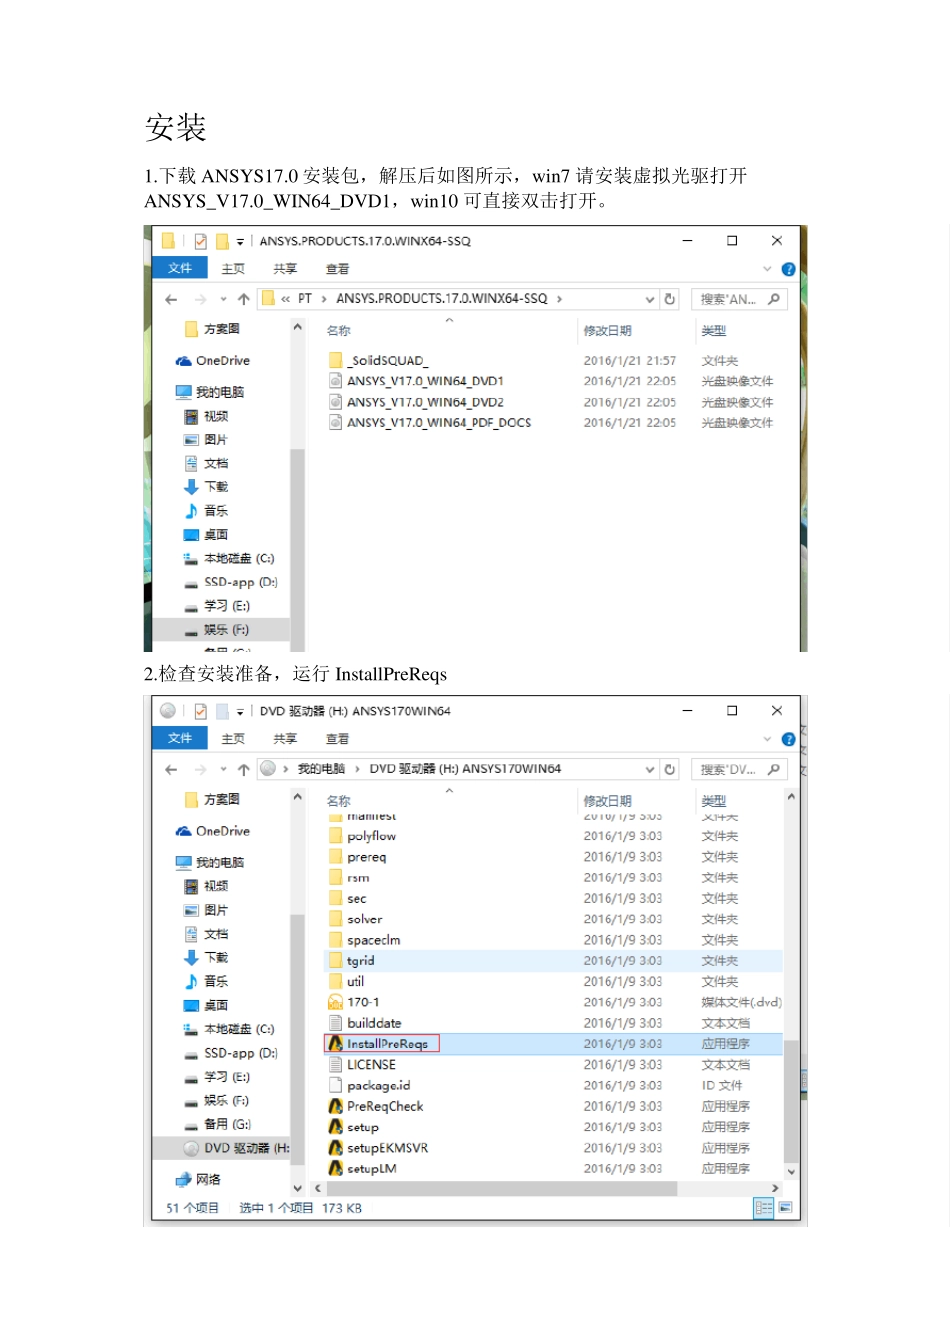This screenshot has height=1344, width=950.
Task: Sort by 名称 column in DVD drive window
Action: pyautogui.click(x=339, y=801)
